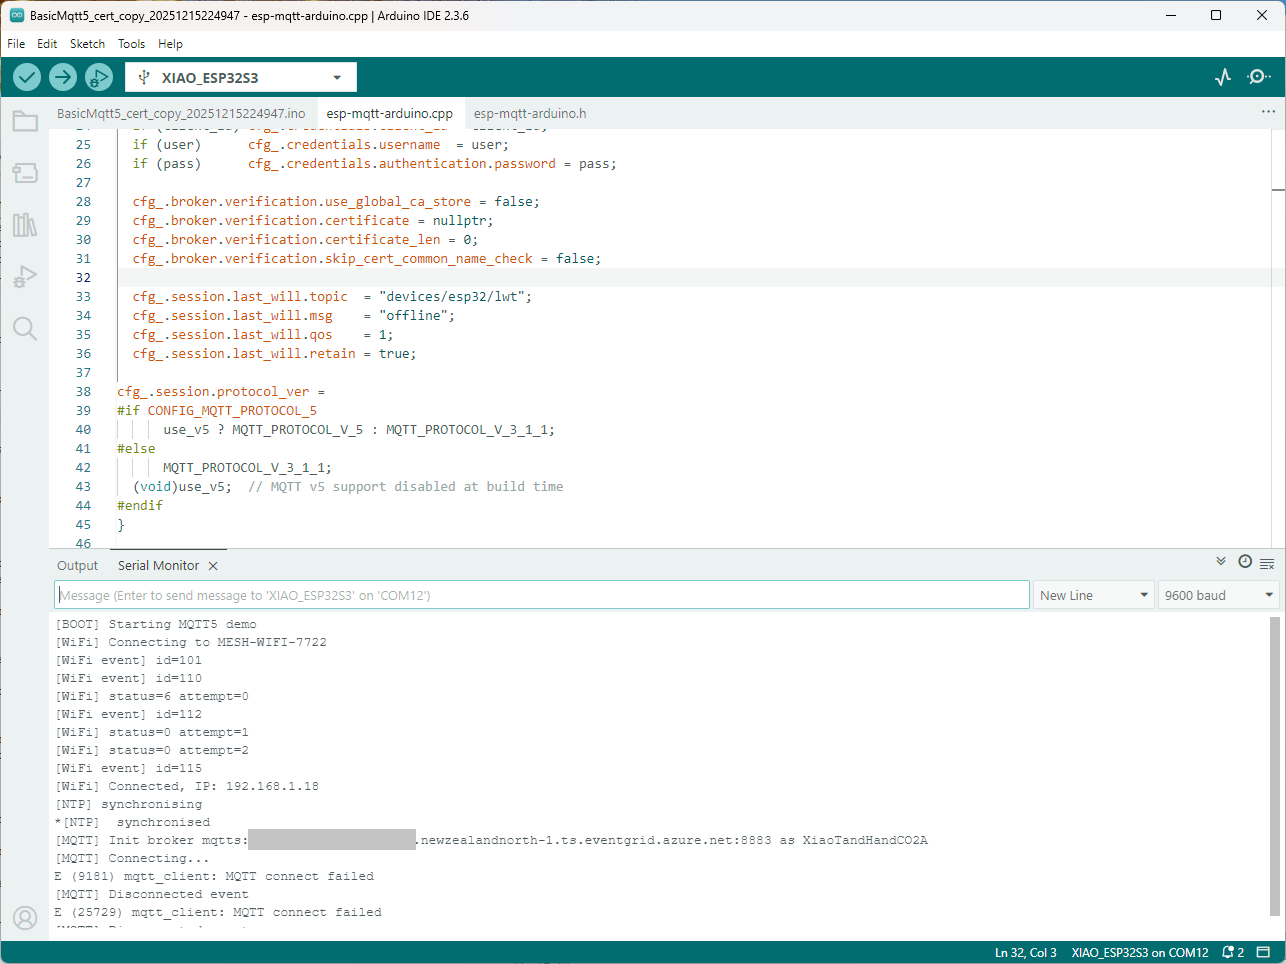Switch to the Output panel tab
Viewport: 1286px width, 964px height.
tap(77, 566)
